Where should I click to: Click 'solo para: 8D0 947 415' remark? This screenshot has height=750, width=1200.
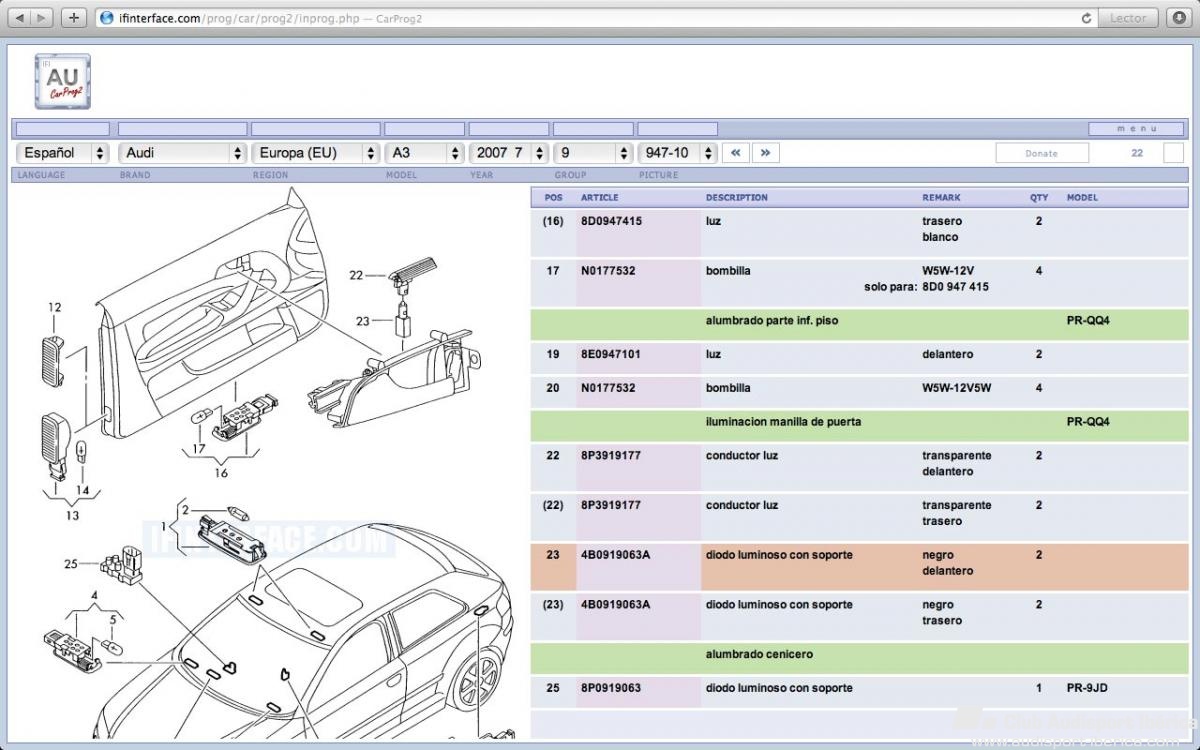[x=926, y=287]
